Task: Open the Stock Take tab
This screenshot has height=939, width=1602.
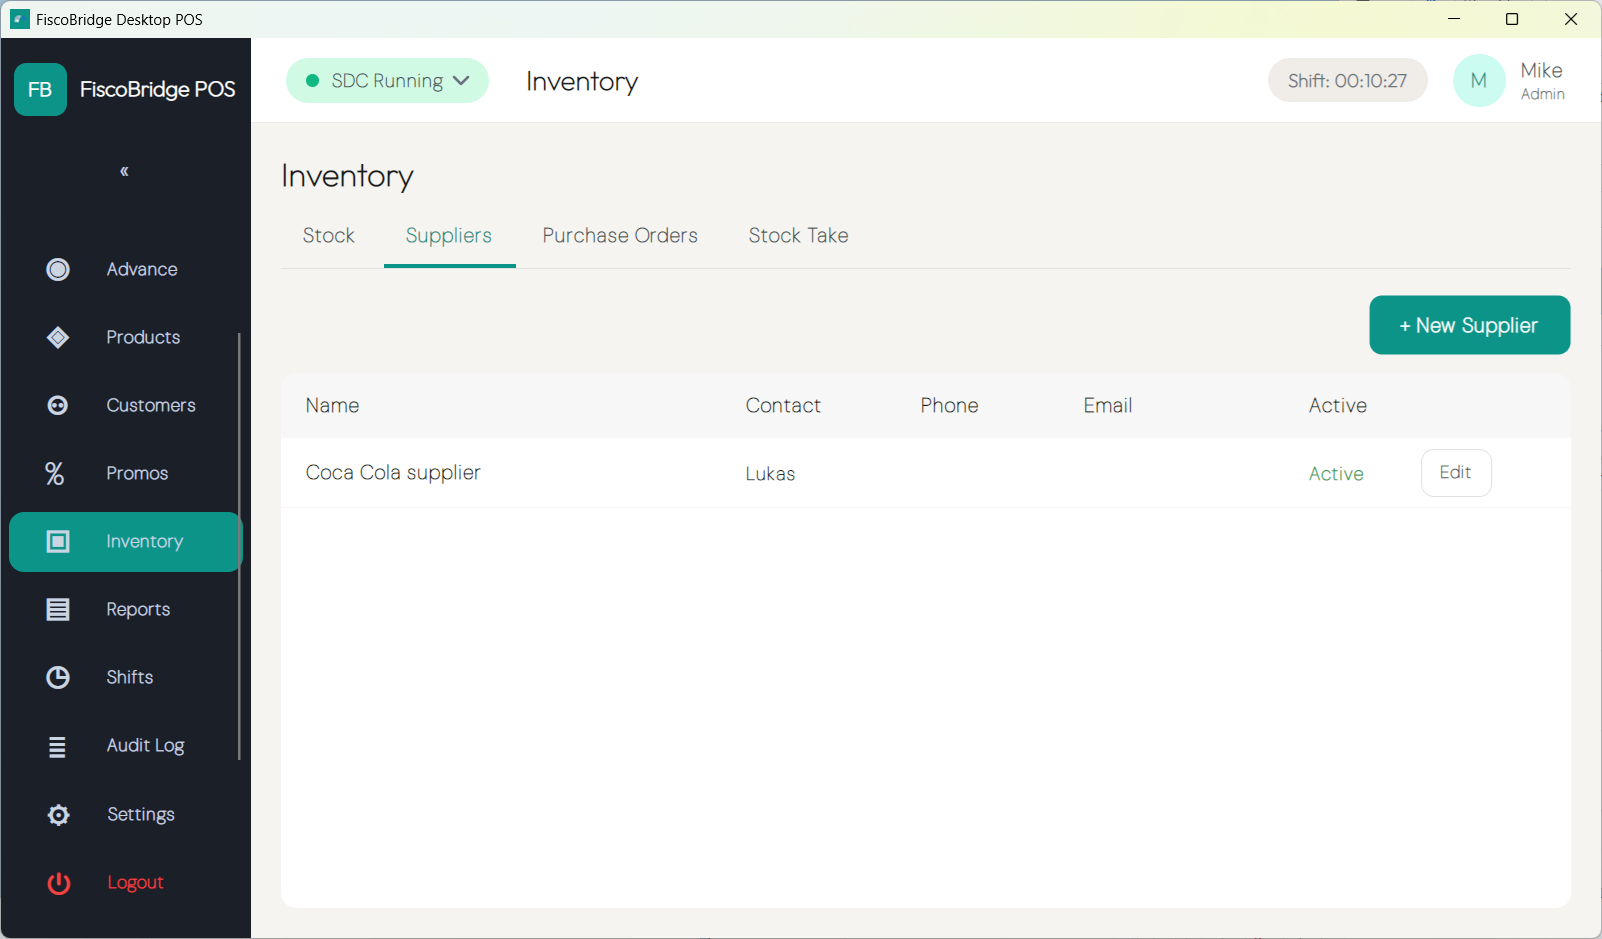Action: point(798,236)
